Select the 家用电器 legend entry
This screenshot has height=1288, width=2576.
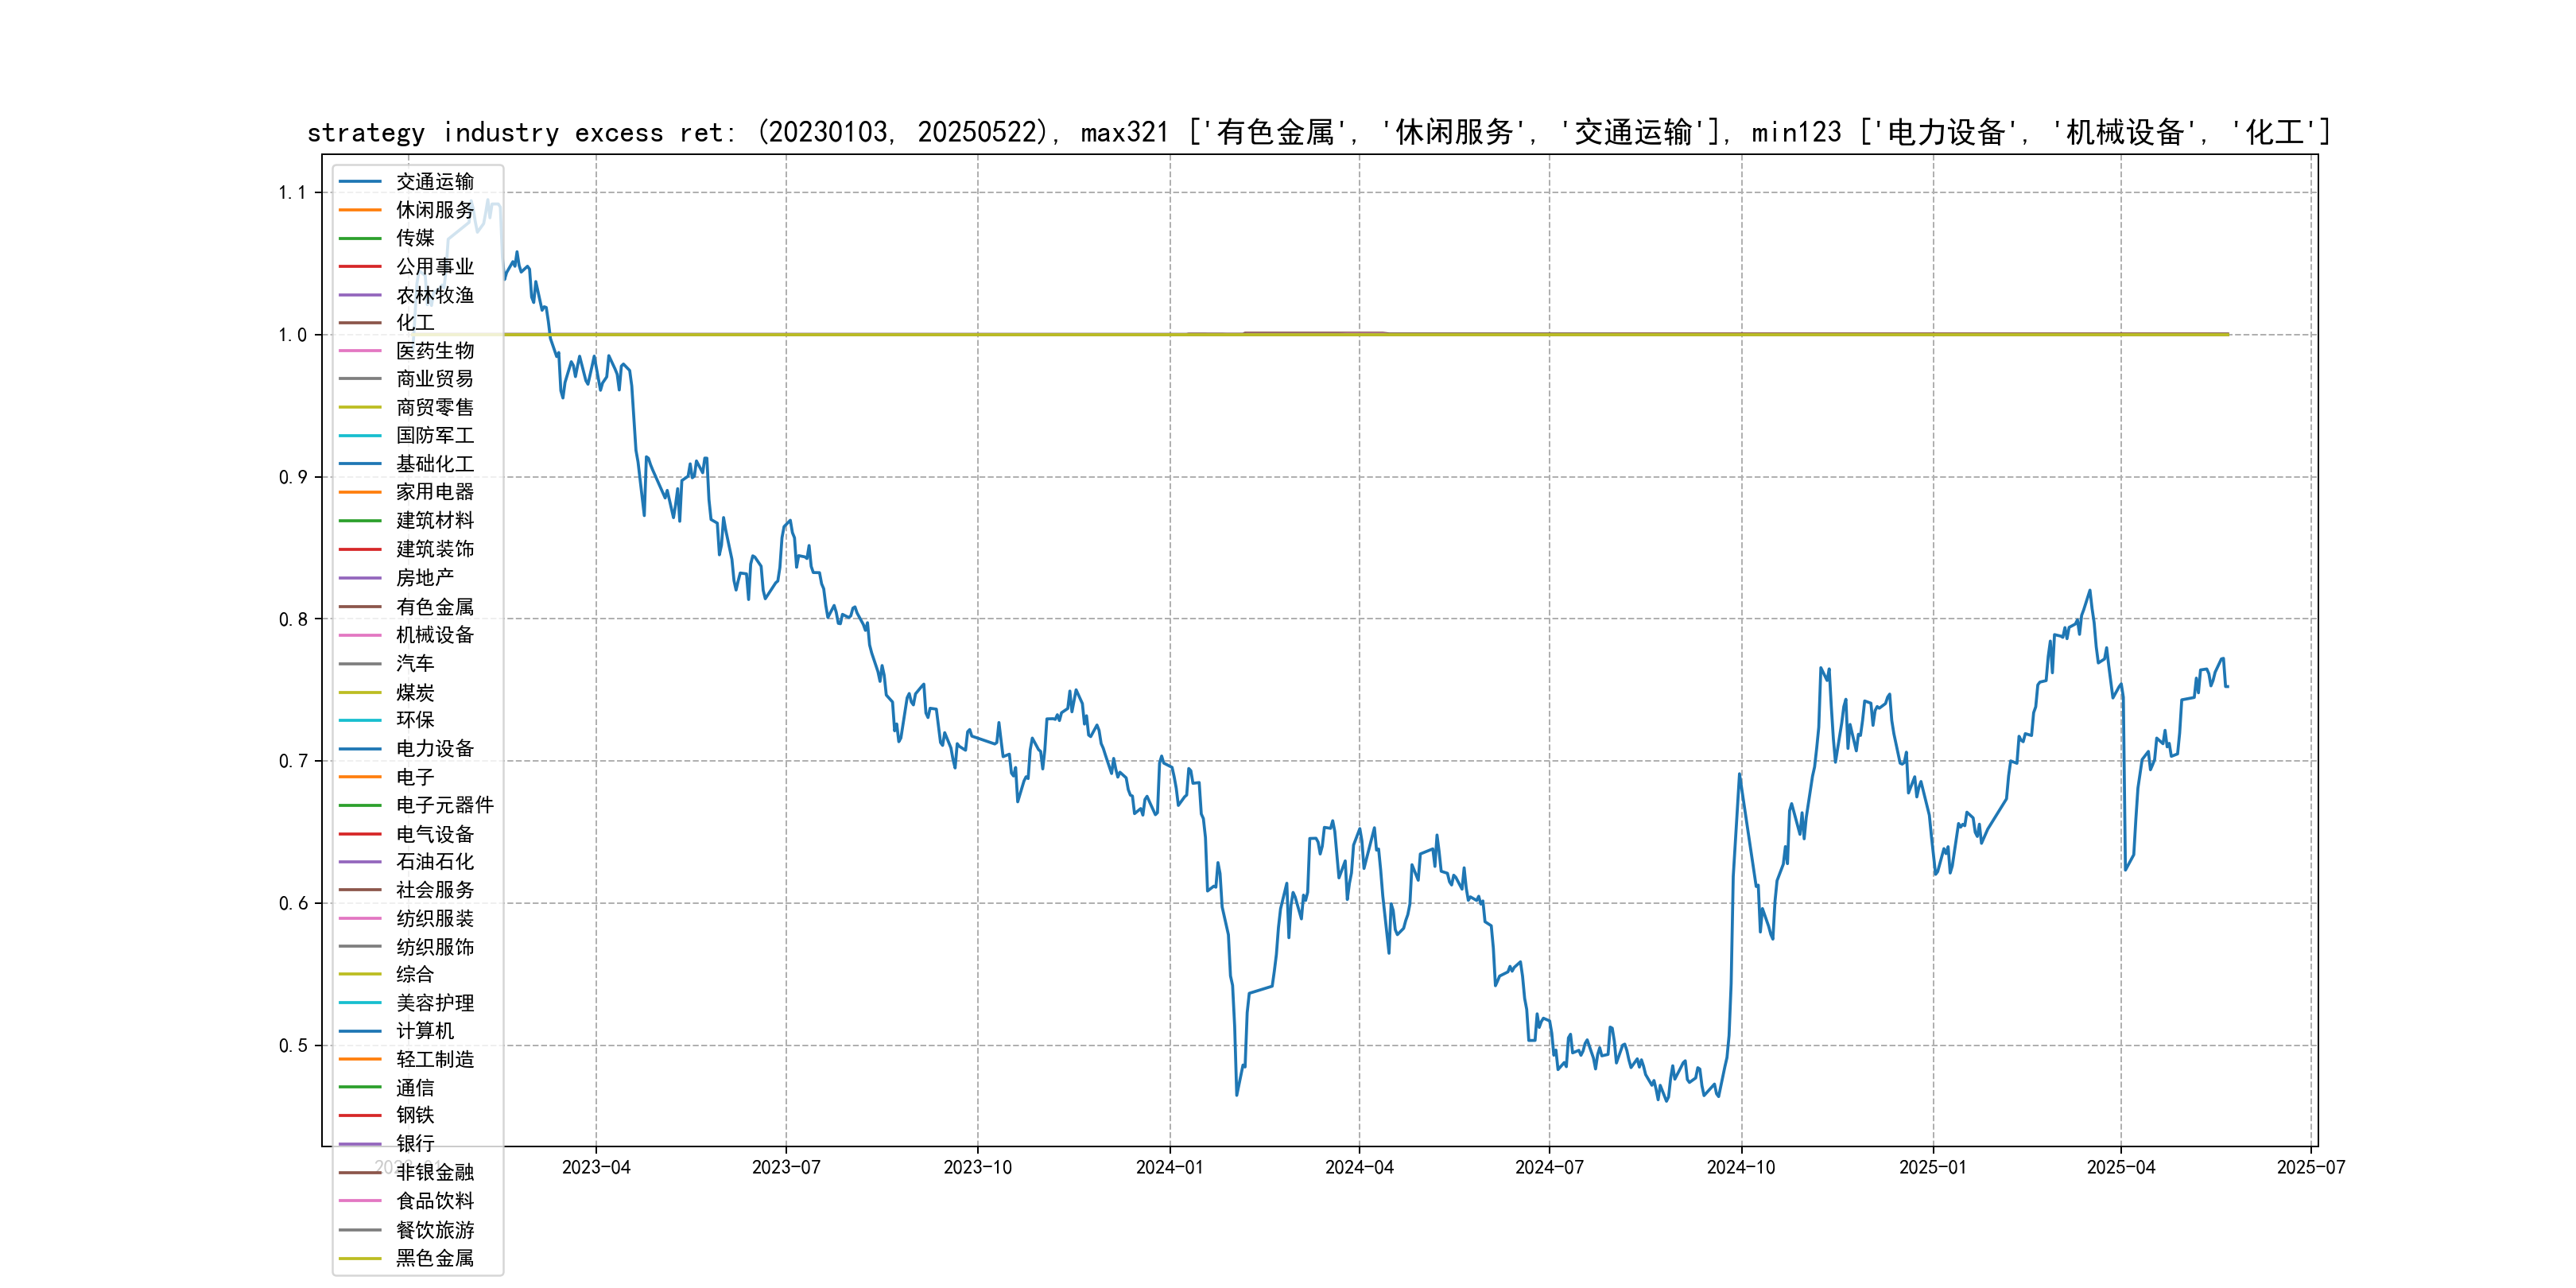pos(434,492)
